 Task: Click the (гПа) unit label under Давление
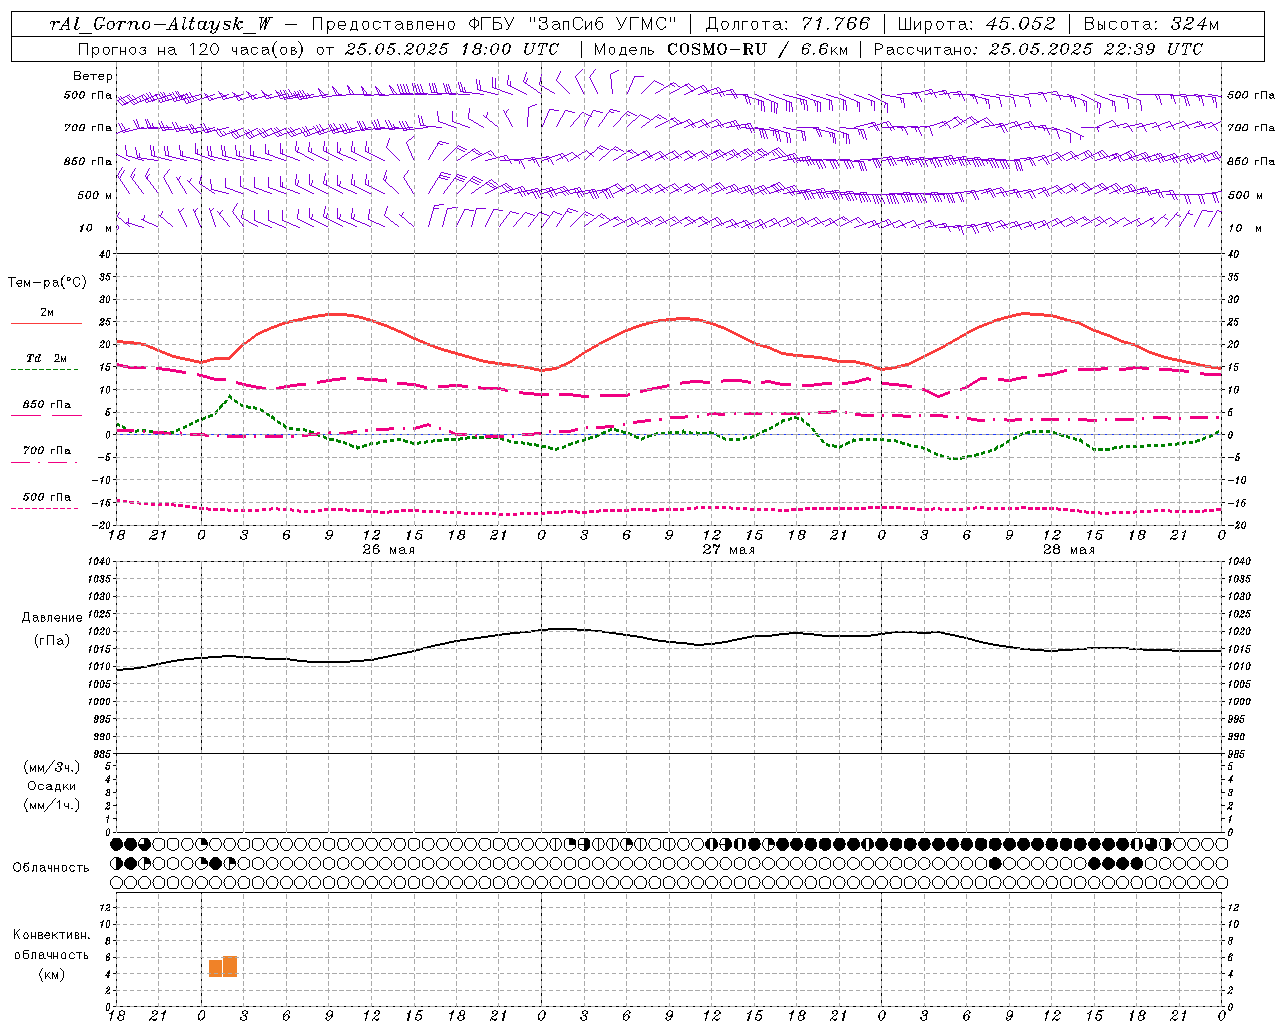pyautogui.click(x=52, y=641)
